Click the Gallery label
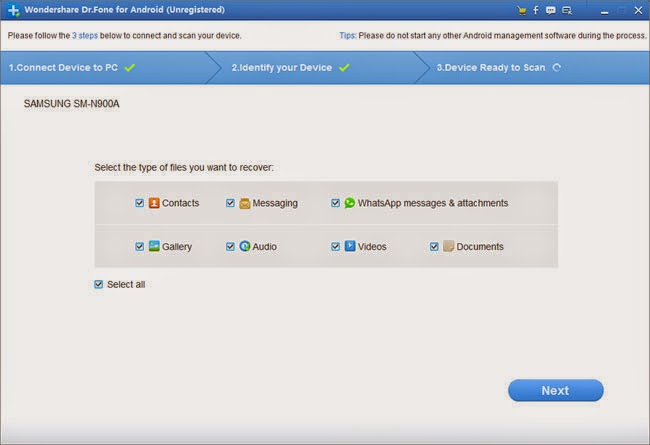Image resolution: width=650 pixels, height=445 pixels. click(x=177, y=246)
